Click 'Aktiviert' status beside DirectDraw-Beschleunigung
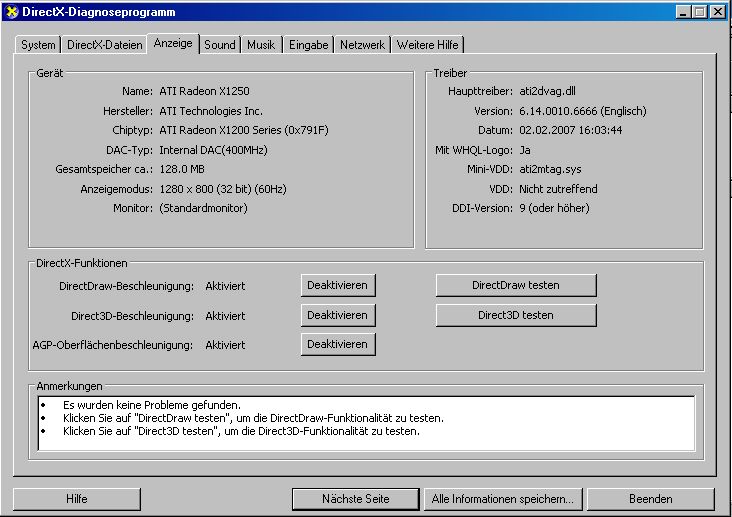 tap(225, 286)
